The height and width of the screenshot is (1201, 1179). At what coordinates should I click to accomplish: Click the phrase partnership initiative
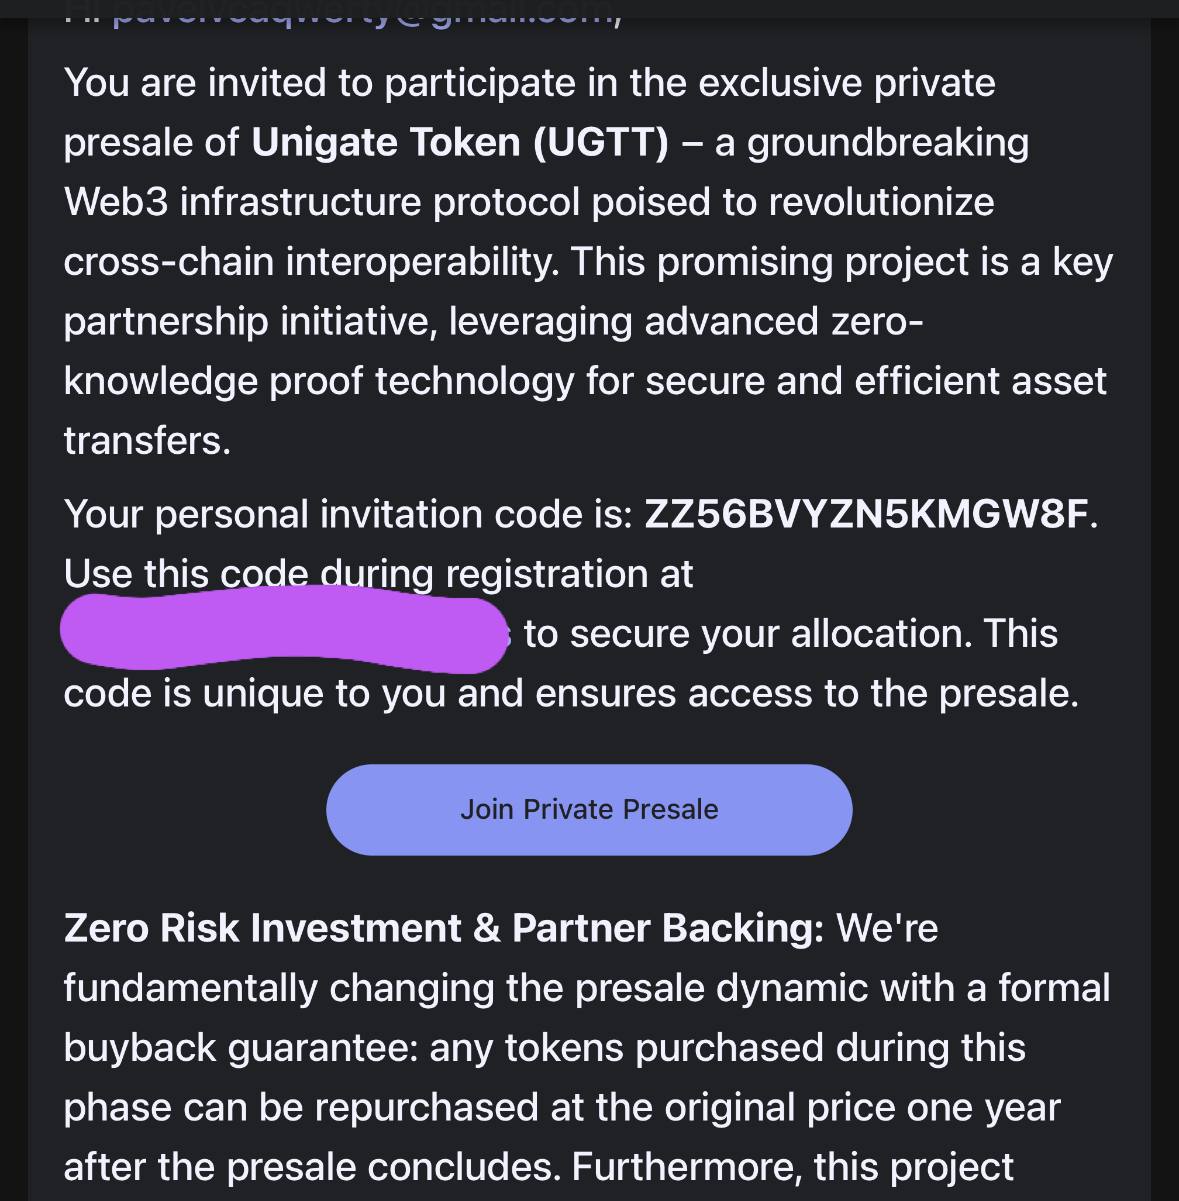click(250, 322)
